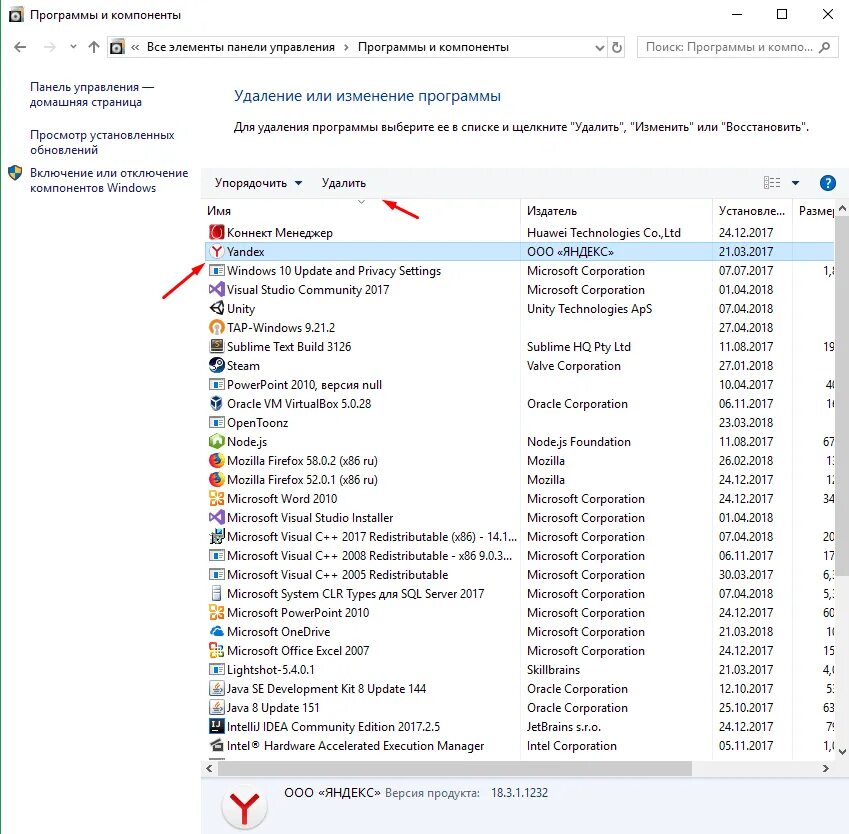Click the Yandex browser list icon
This screenshot has height=834, width=849.
click(217, 251)
